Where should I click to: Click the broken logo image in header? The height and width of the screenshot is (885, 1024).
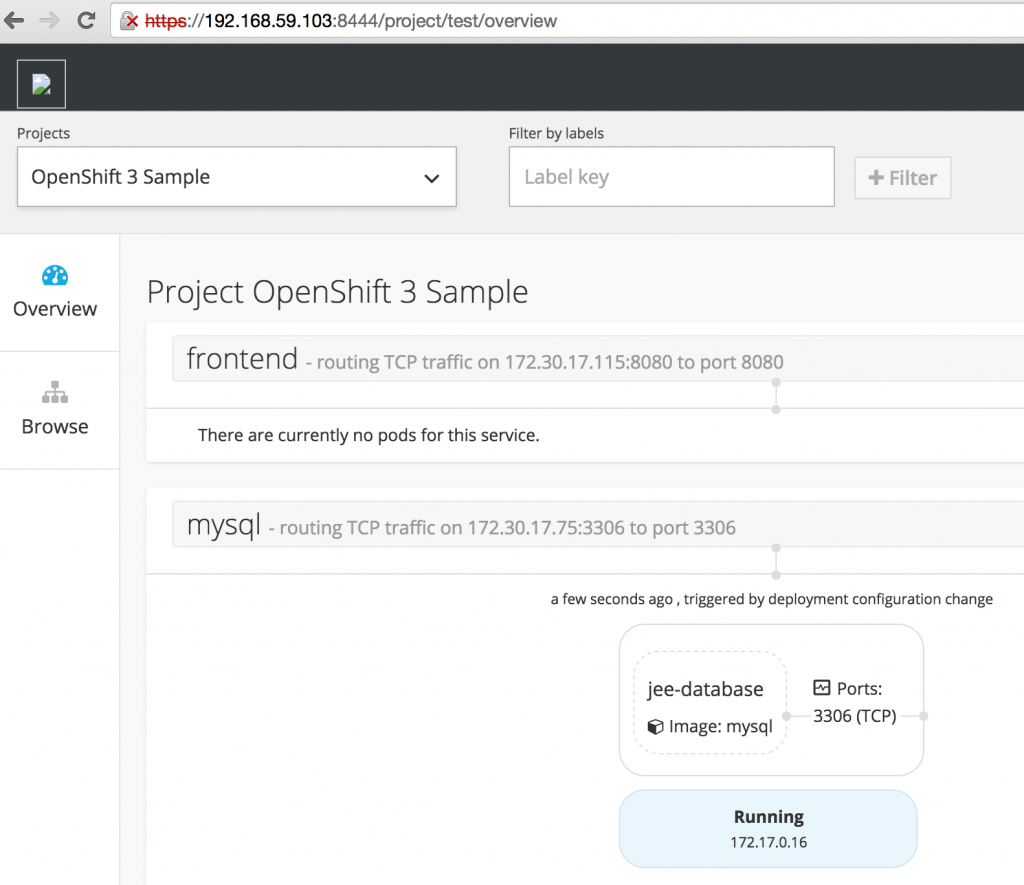41,84
